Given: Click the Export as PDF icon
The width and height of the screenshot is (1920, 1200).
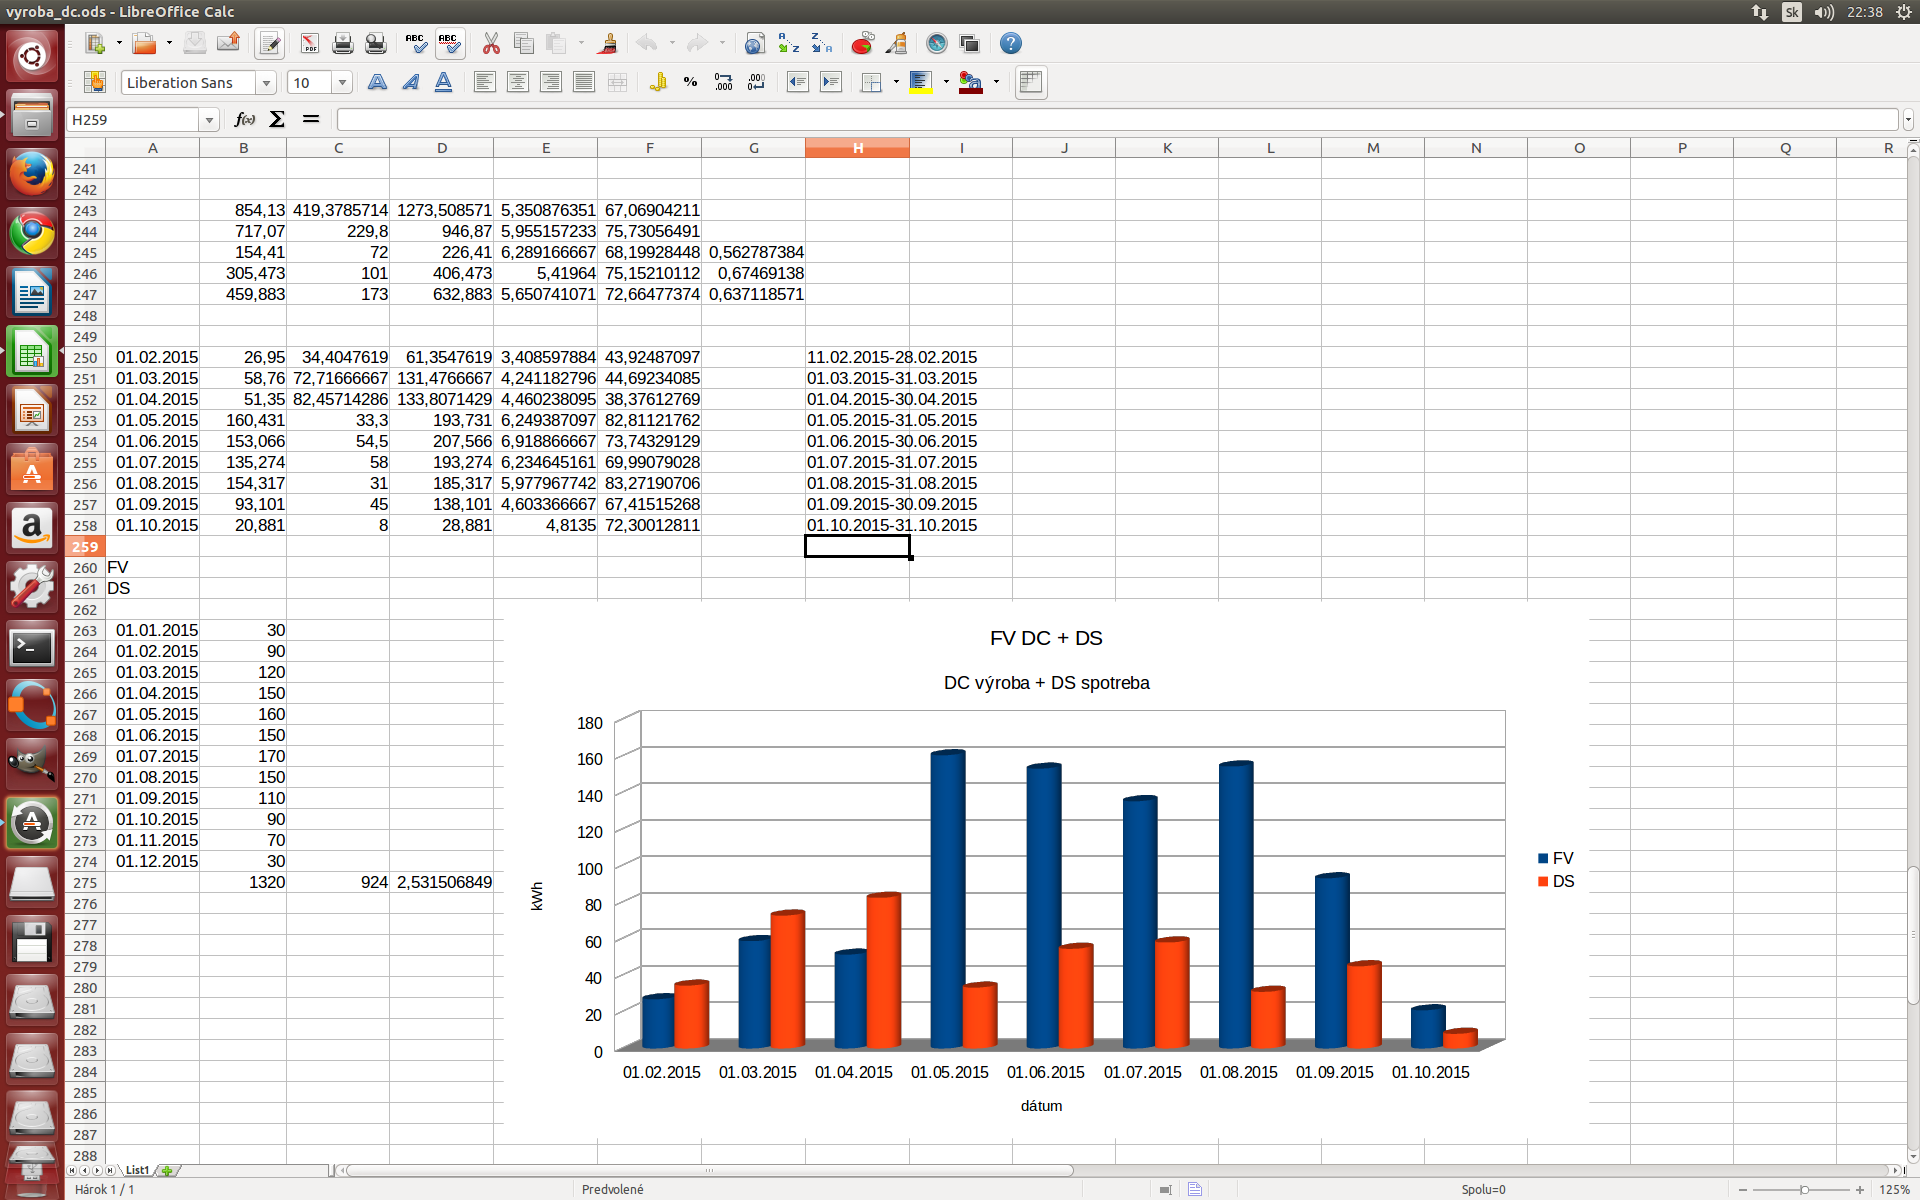Looking at the screenshot, I should coord(309,43).
